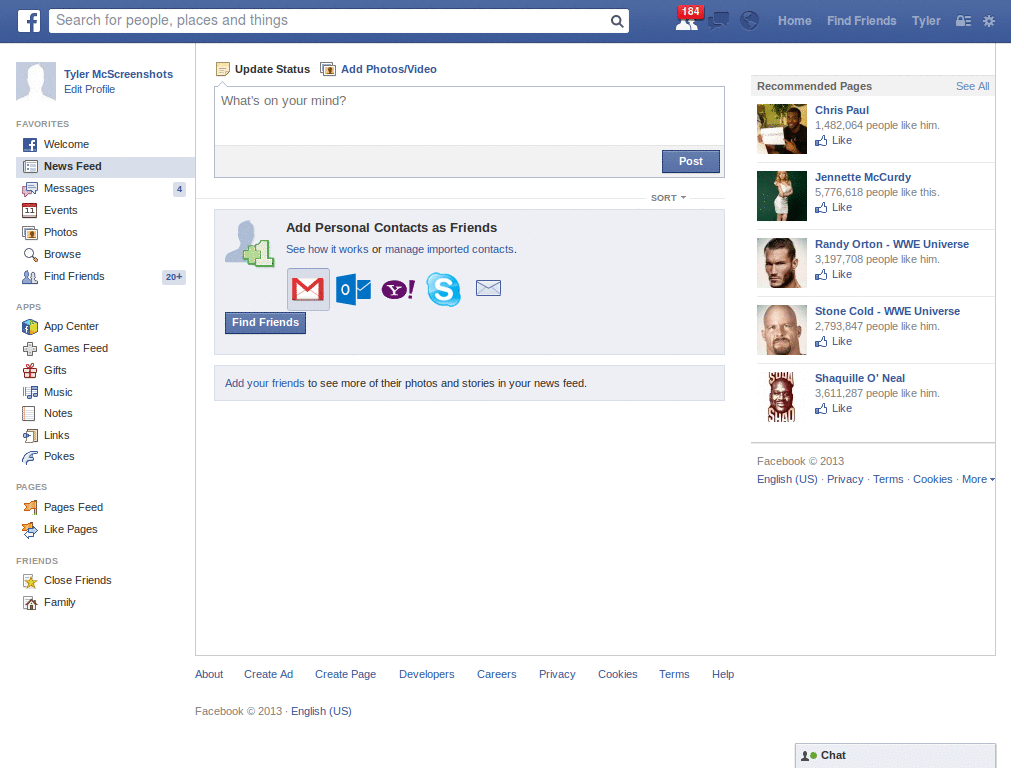This screenshot has height=768, width=1024.
Task: Switch to Add Photos/Video tab
Action: 379,69
